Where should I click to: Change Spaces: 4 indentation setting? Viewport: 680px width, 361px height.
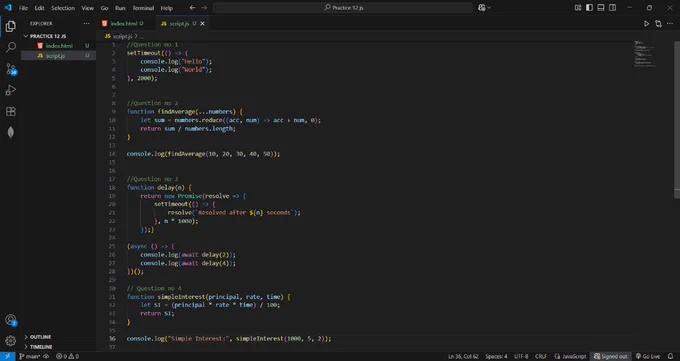click(x=496, y=356)
